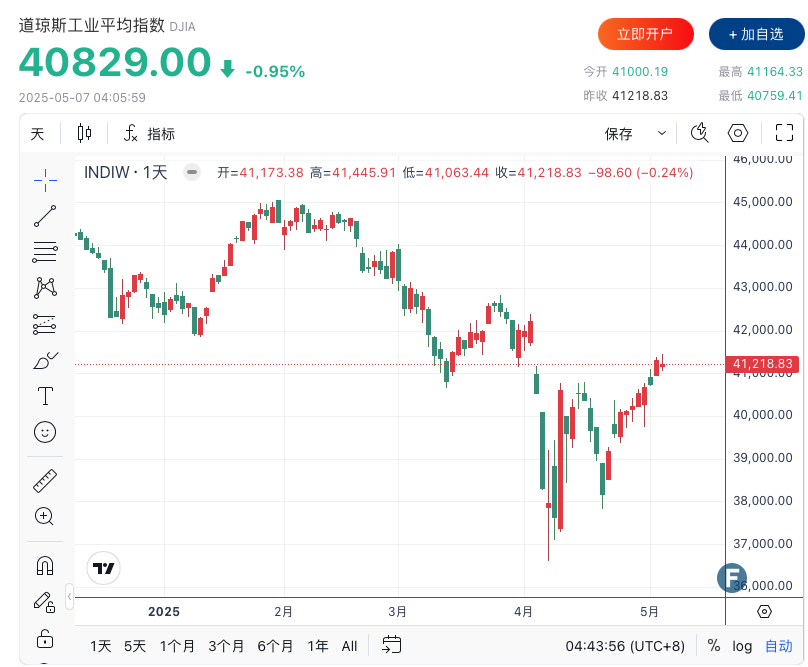Toggle magnet mode for drawings
This screenshot has height=667, width=808.
[x=45, y=566]
